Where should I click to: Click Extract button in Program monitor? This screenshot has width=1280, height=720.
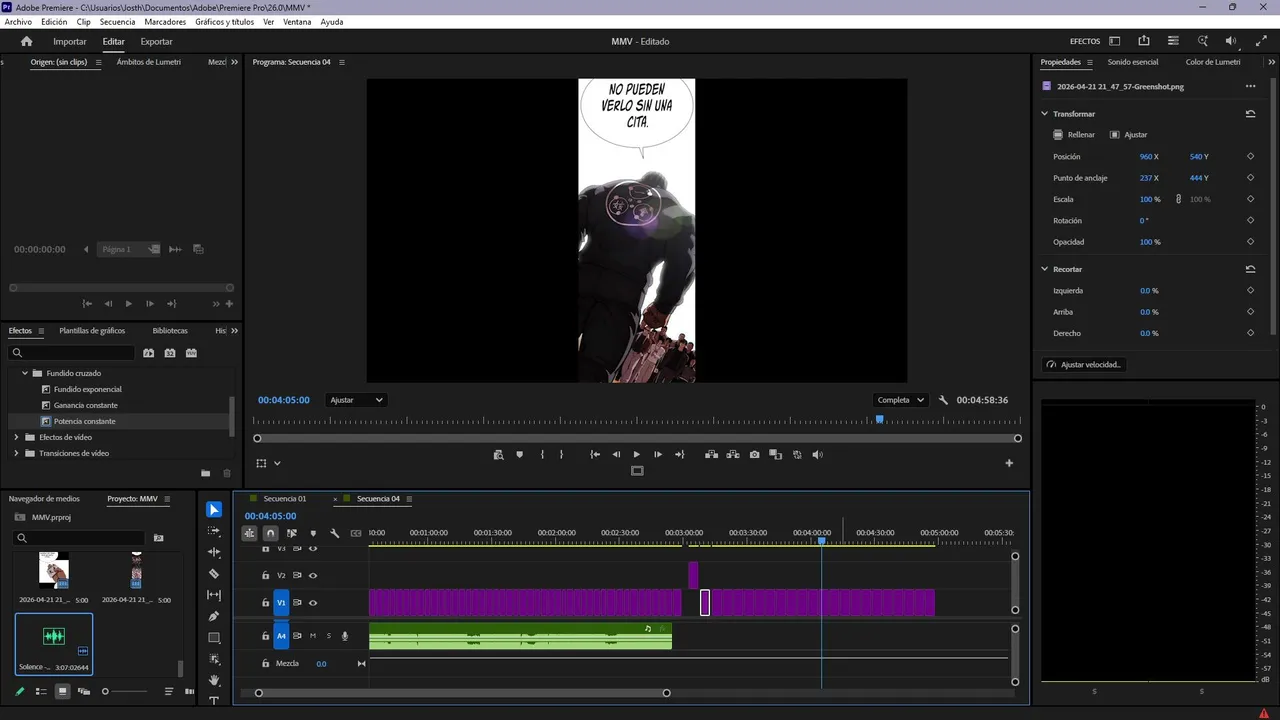click(x=733, y=454)
